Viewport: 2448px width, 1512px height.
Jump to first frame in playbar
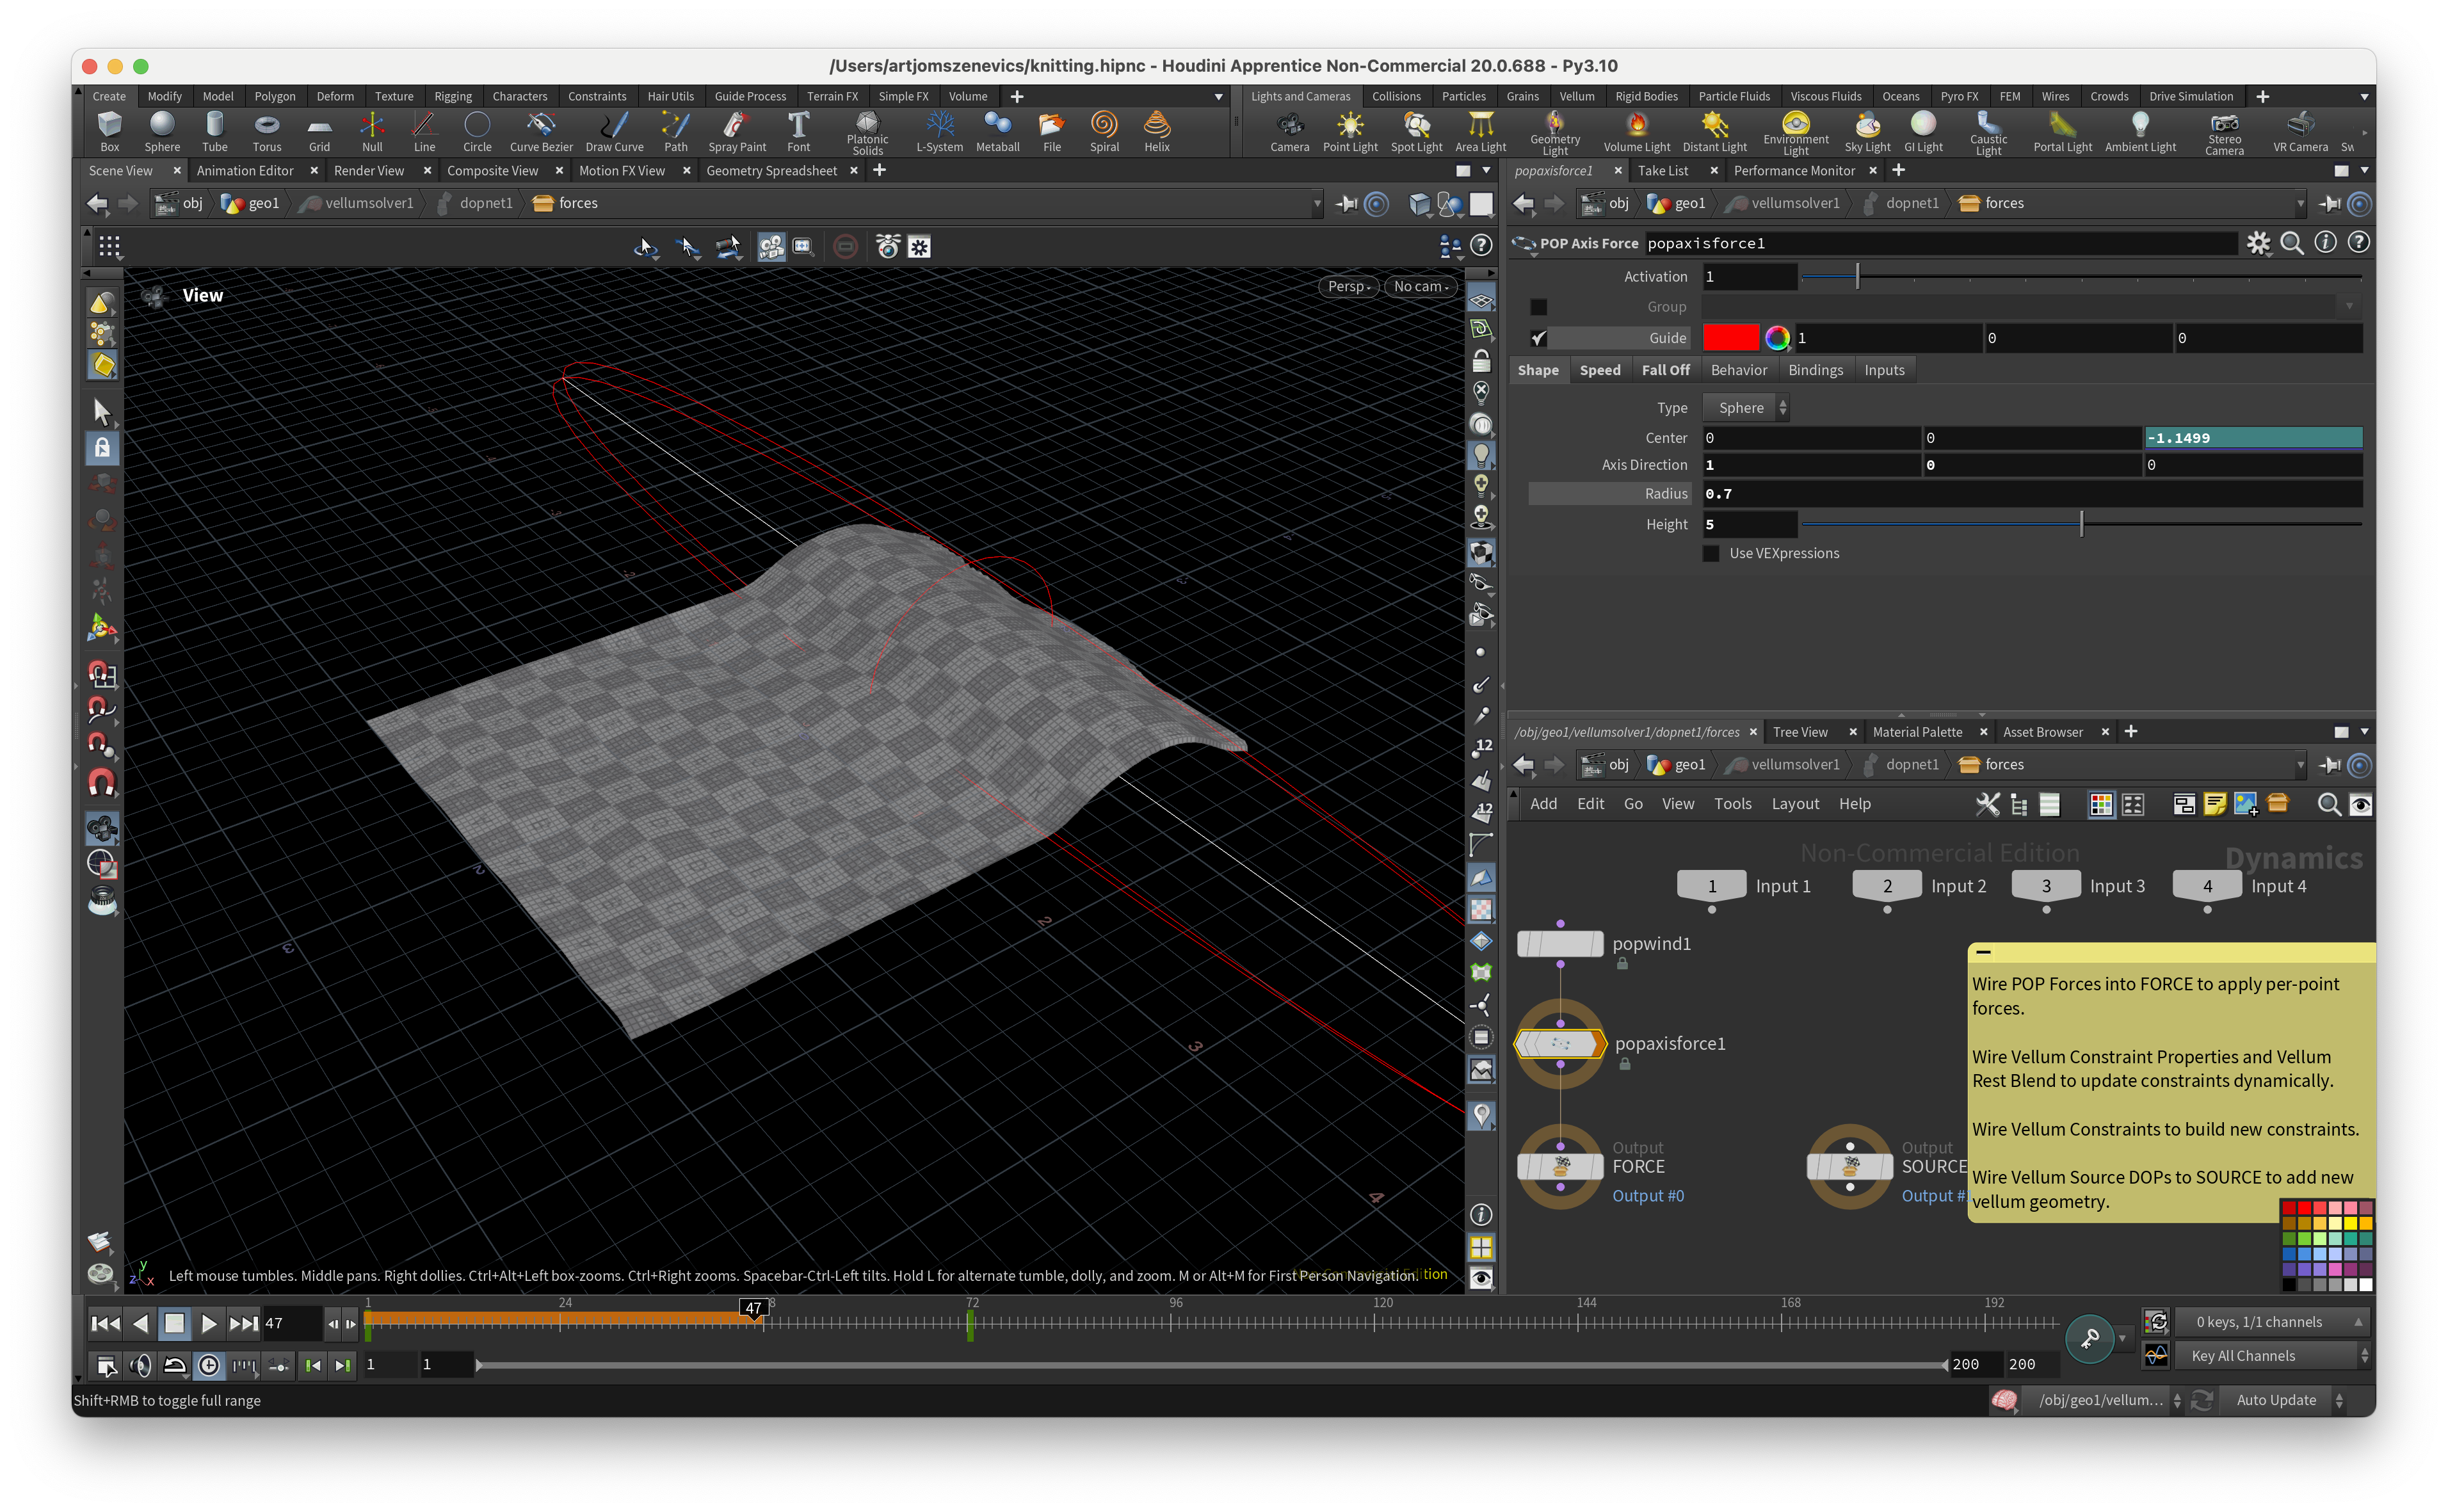(x=105, y=1323)
